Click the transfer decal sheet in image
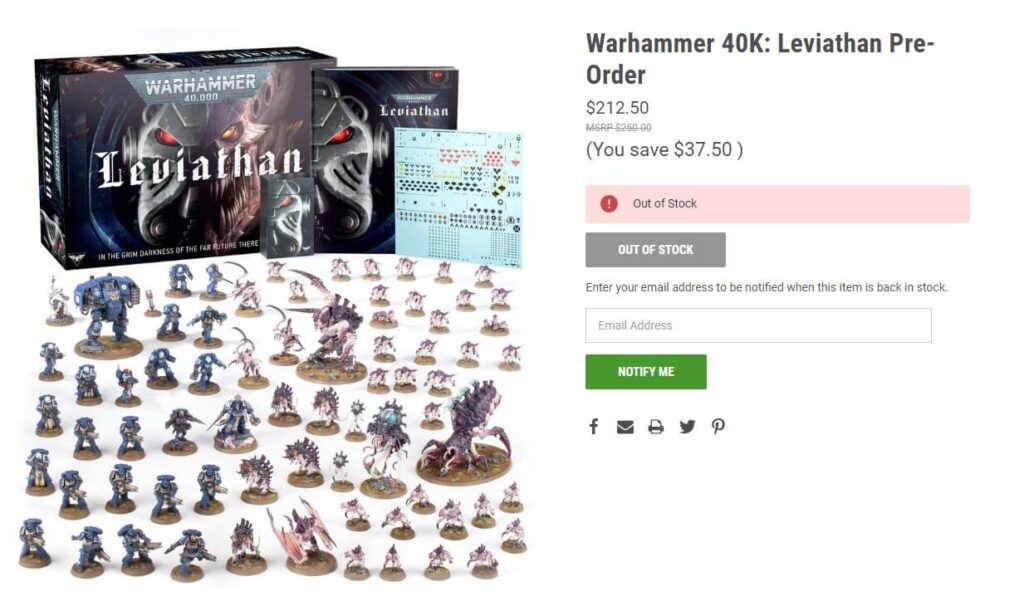Screen dimensions: 1024x601 [459, 198]
